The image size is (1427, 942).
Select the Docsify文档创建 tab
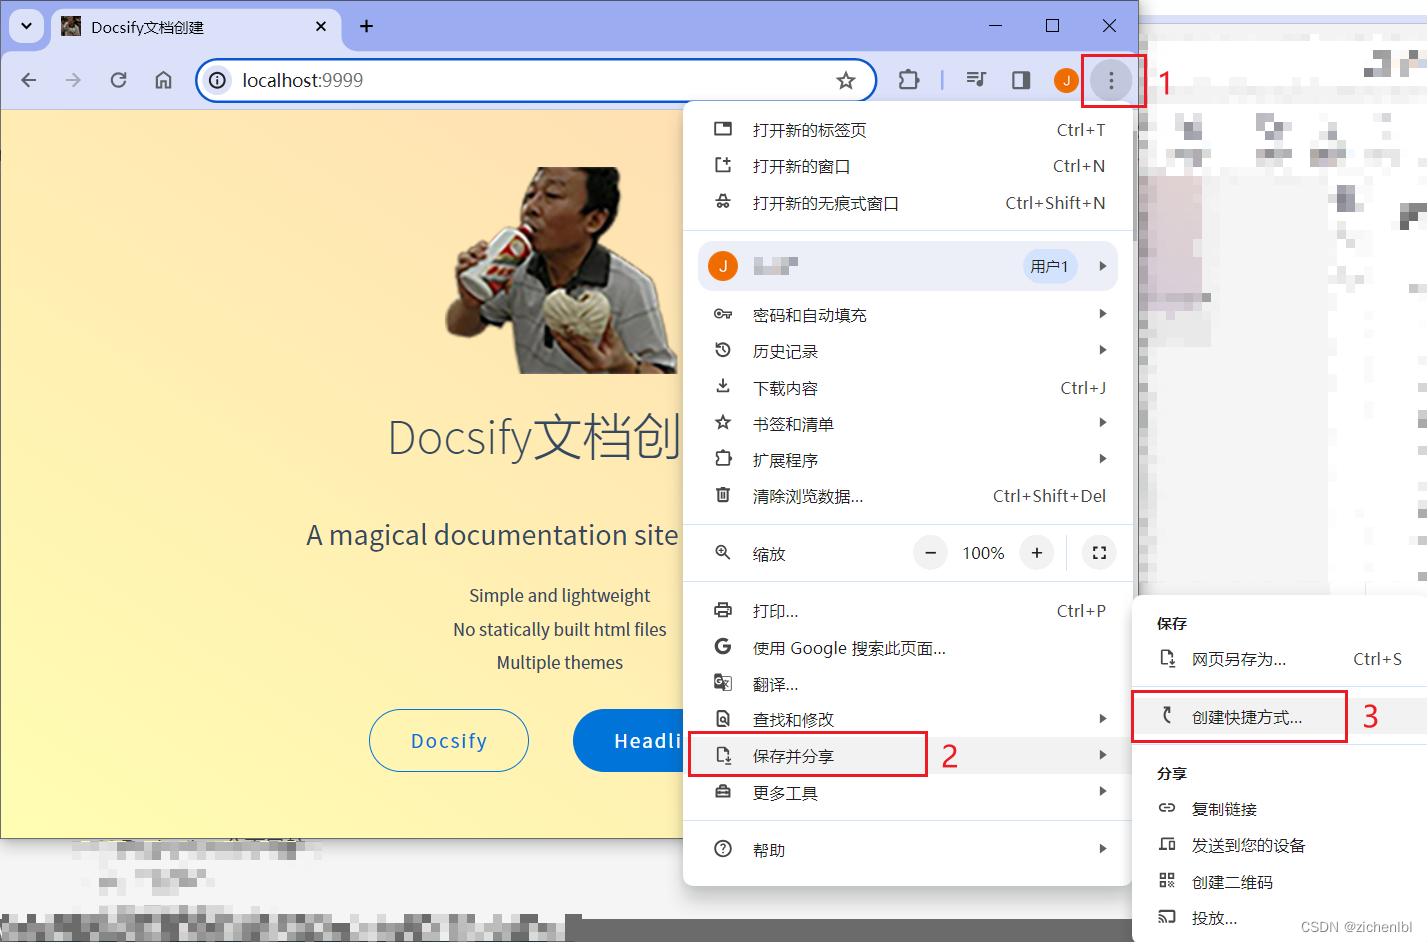(x=196, y=27)
